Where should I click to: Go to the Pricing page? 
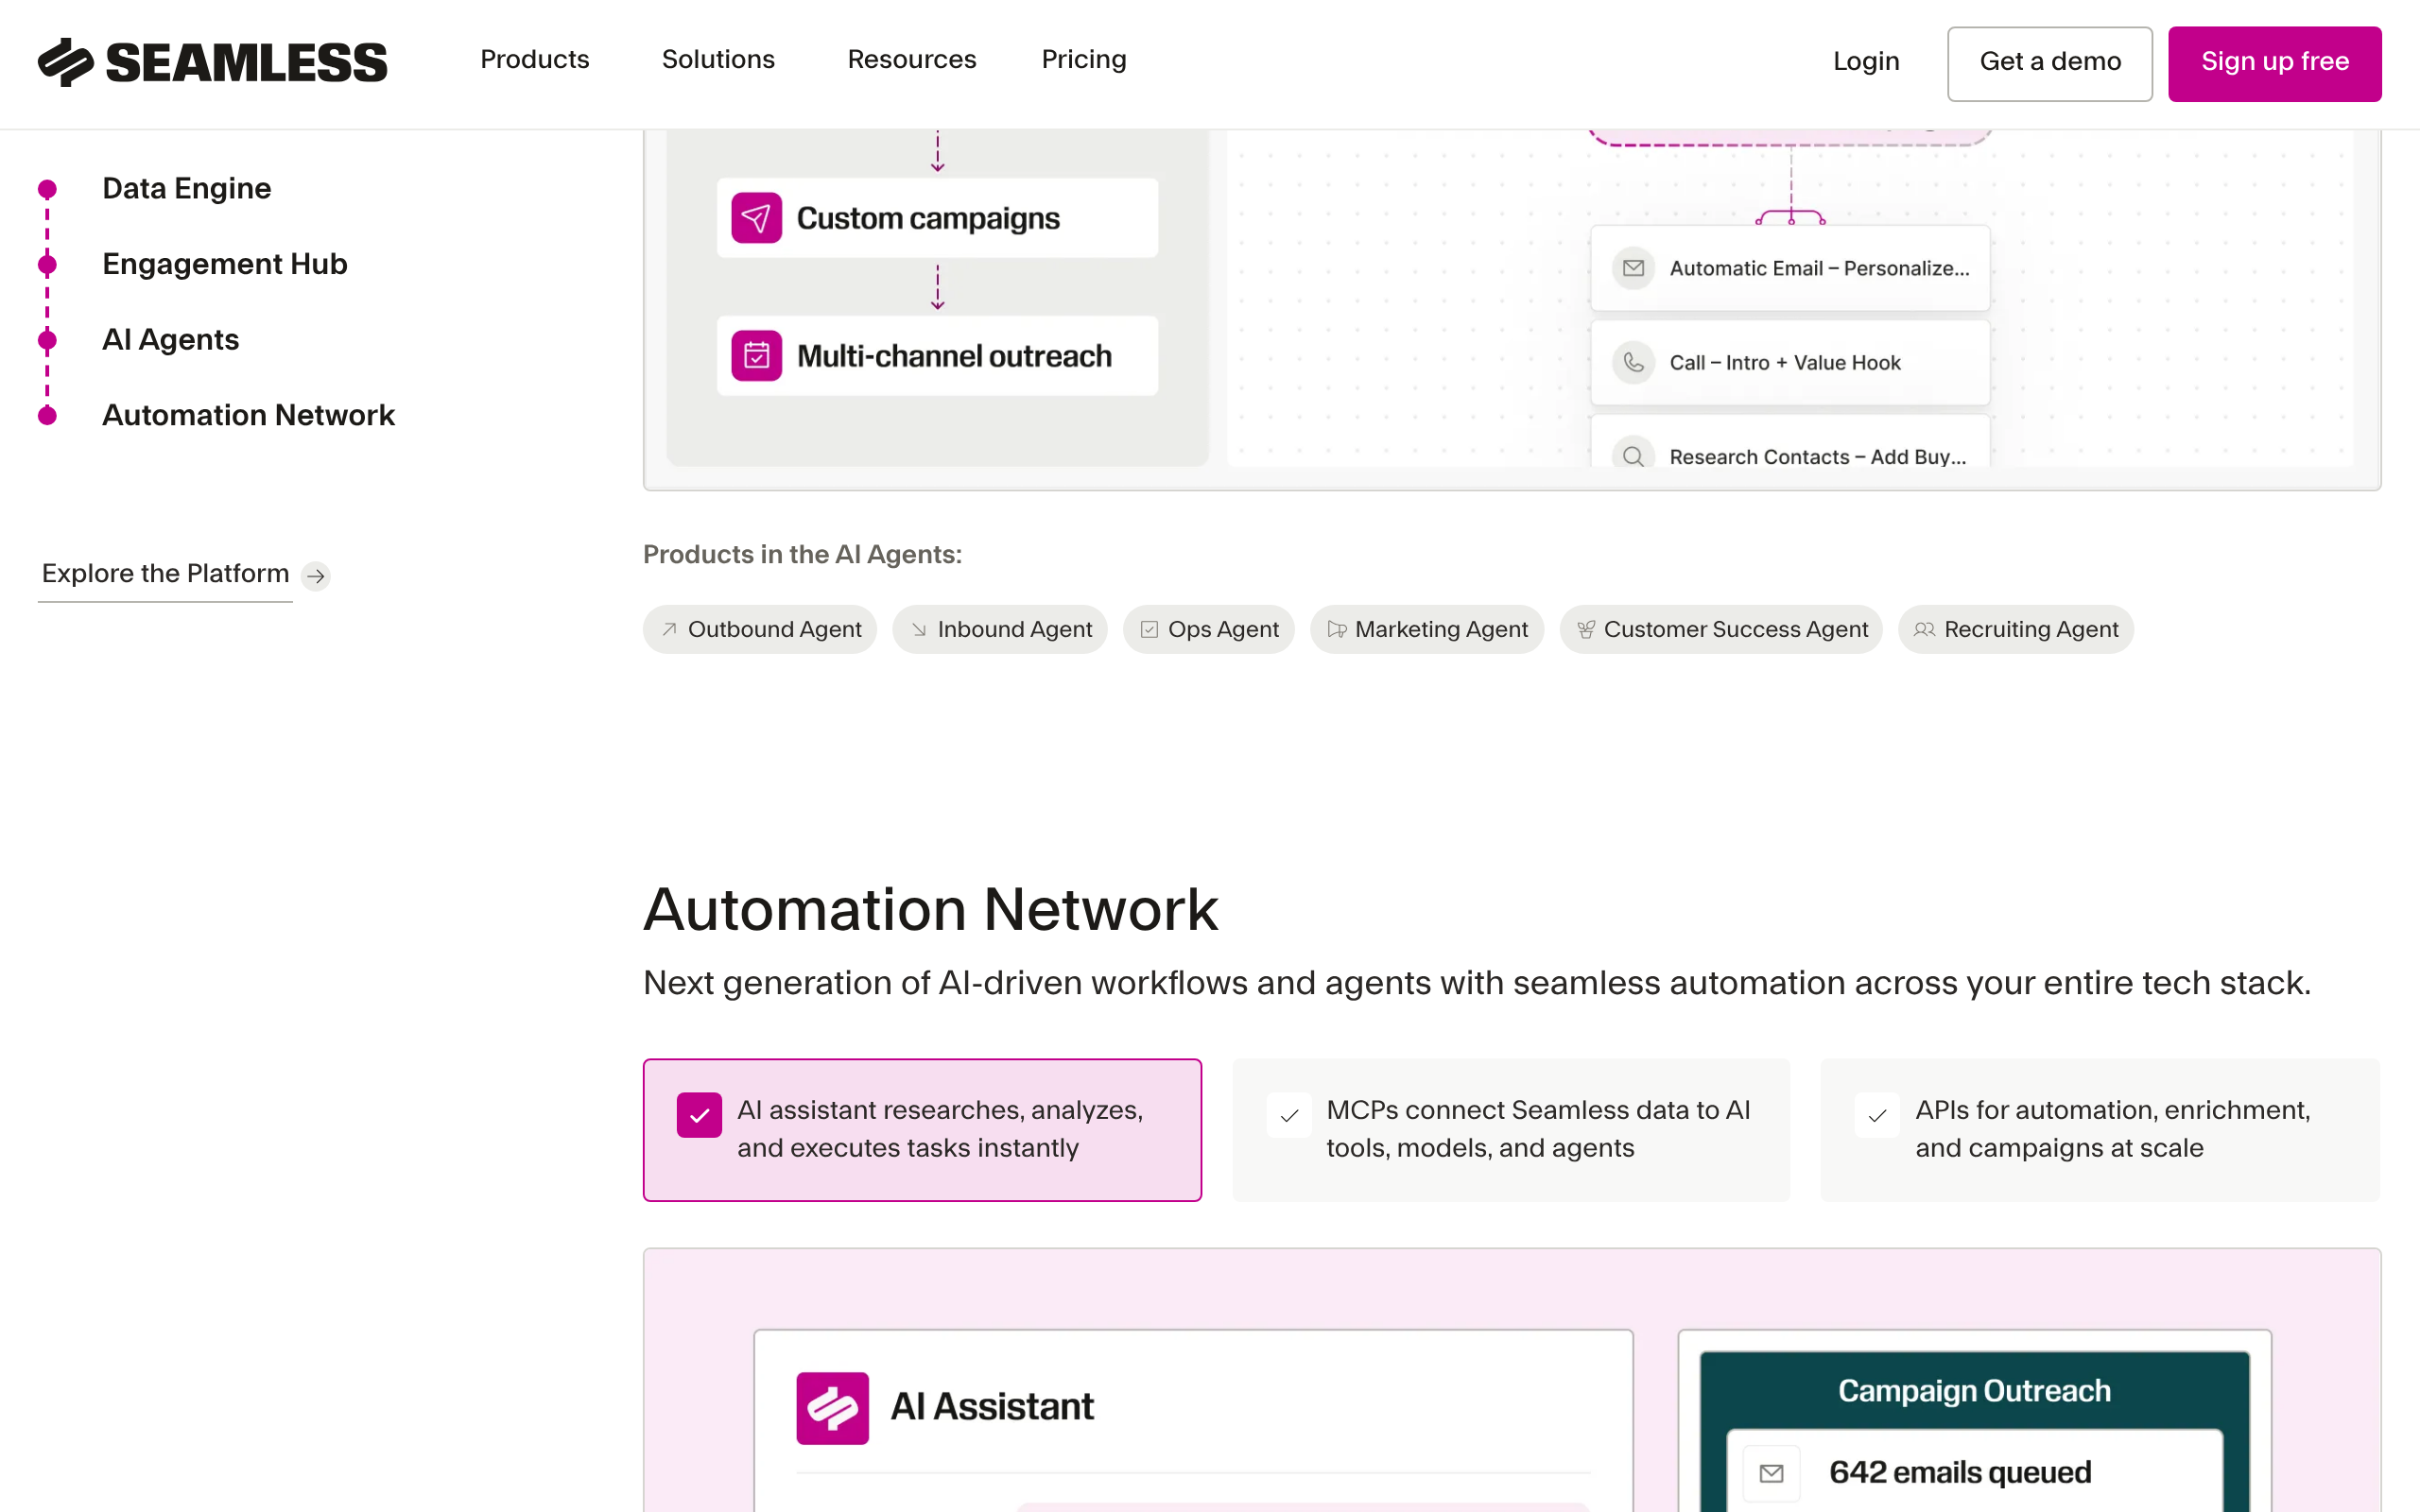[1084, 60]
